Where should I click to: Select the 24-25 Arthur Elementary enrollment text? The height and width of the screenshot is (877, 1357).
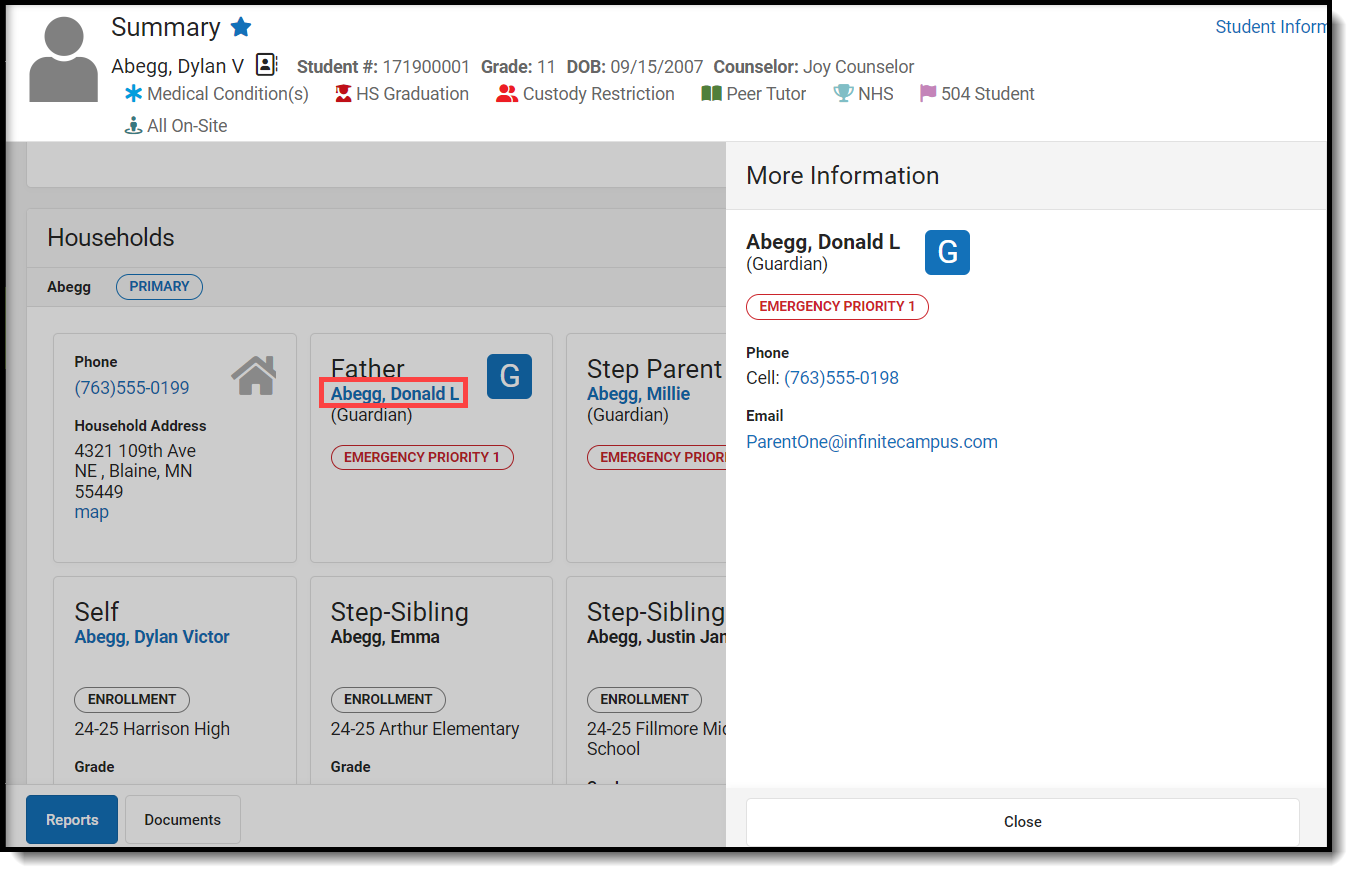(x=425, y=729)
